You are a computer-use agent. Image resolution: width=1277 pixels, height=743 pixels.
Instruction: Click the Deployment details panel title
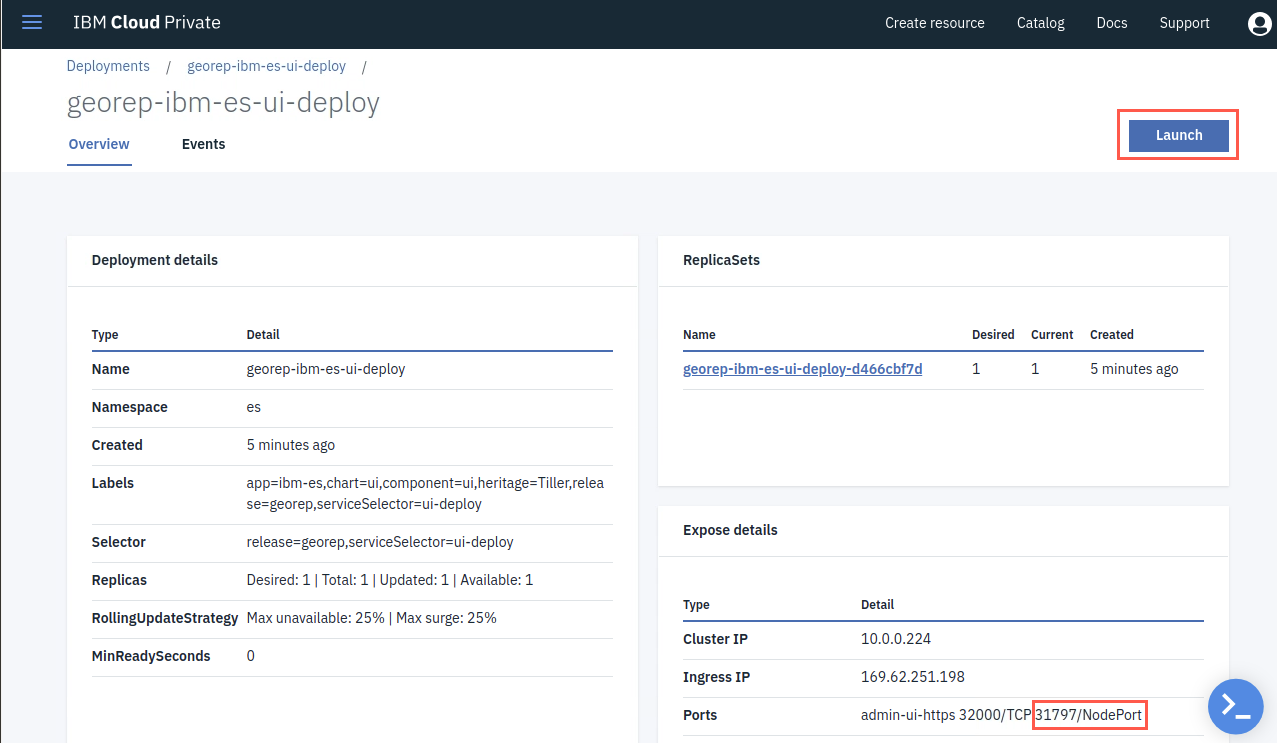point(155,260)
